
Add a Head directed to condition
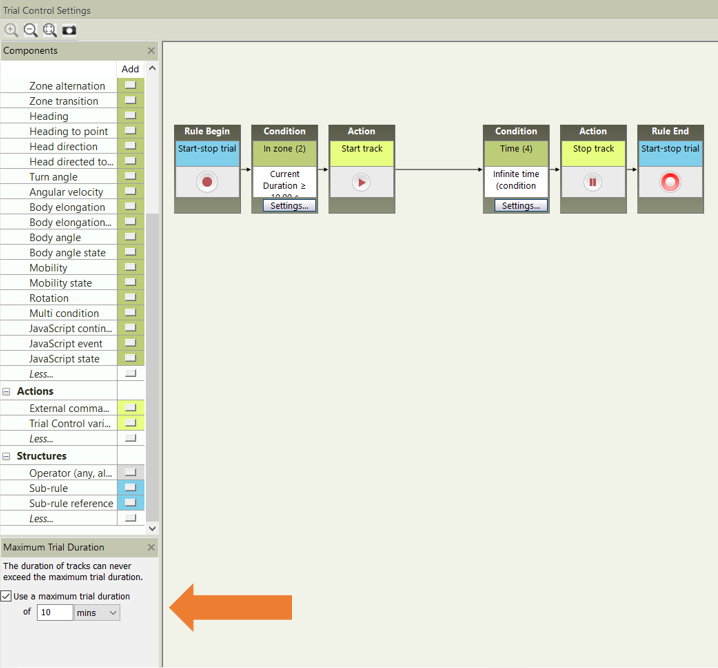(x=131, y=161)
